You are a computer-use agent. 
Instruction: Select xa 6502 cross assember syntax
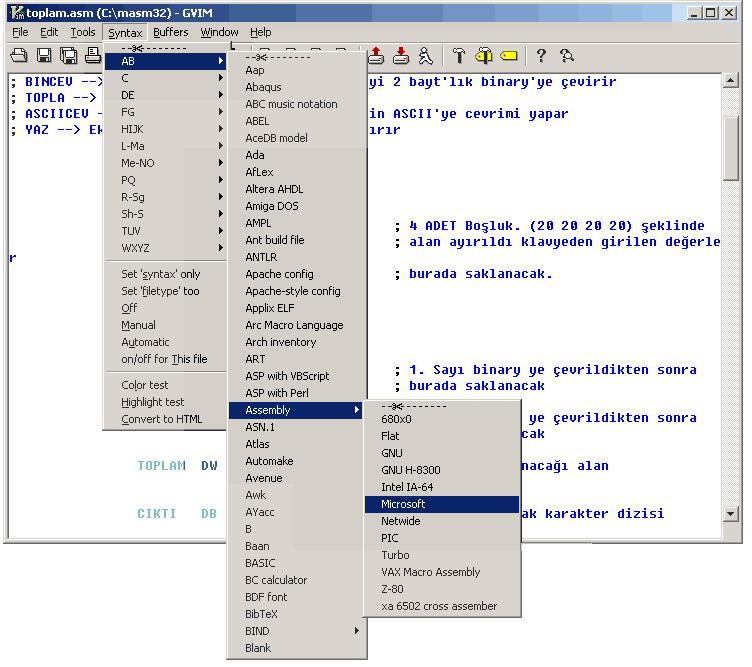coord(442,606)
